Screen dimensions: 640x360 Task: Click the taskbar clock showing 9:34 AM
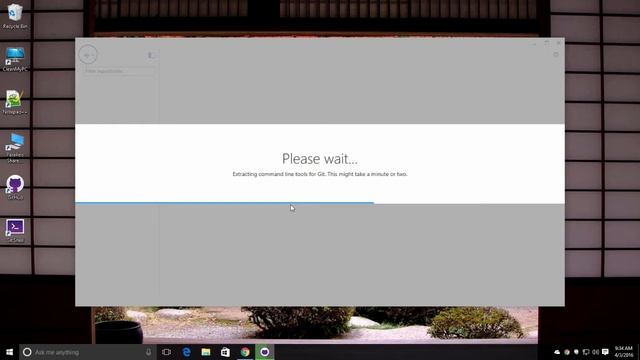[623, 352]
